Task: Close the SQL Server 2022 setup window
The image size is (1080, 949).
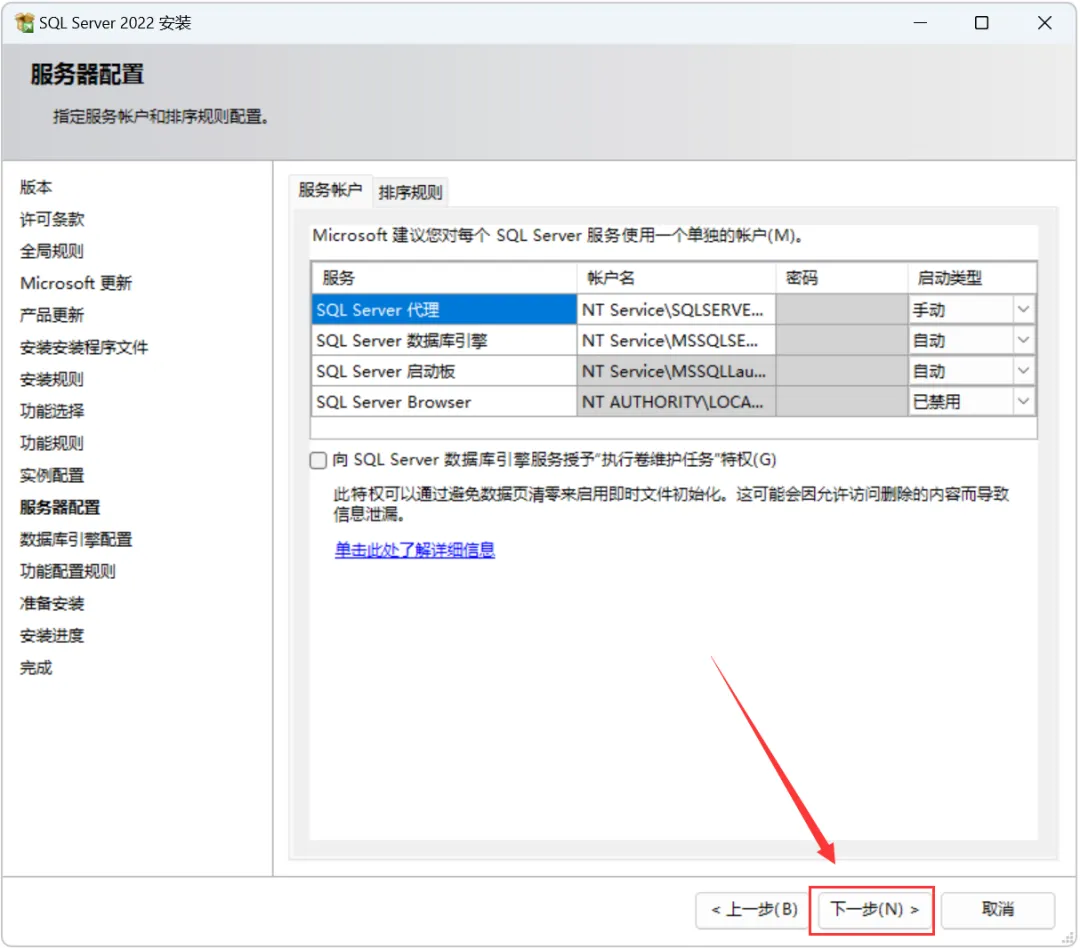Action: [x=1044, y=23]
